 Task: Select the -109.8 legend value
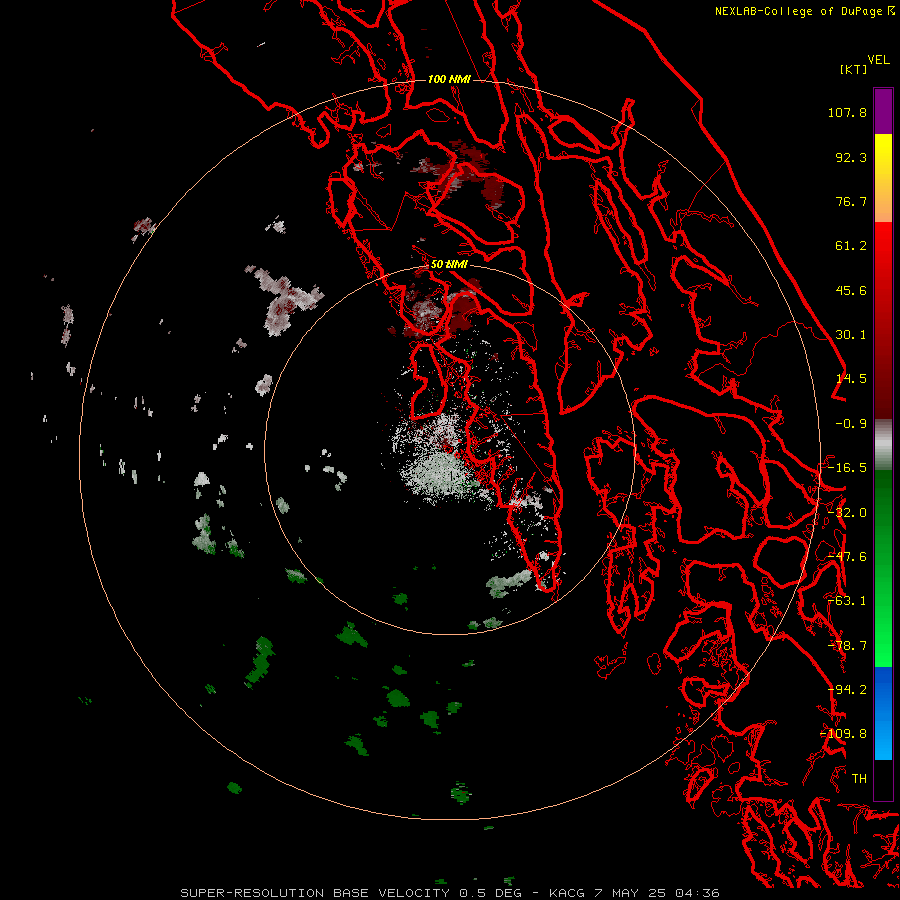pos(844,734)
